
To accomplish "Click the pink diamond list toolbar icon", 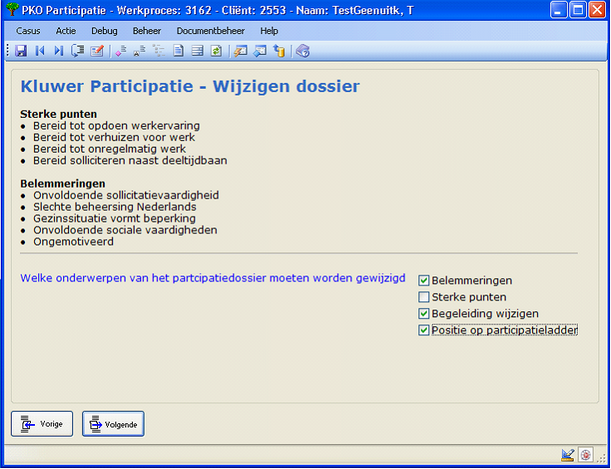I will coord(121,51).
